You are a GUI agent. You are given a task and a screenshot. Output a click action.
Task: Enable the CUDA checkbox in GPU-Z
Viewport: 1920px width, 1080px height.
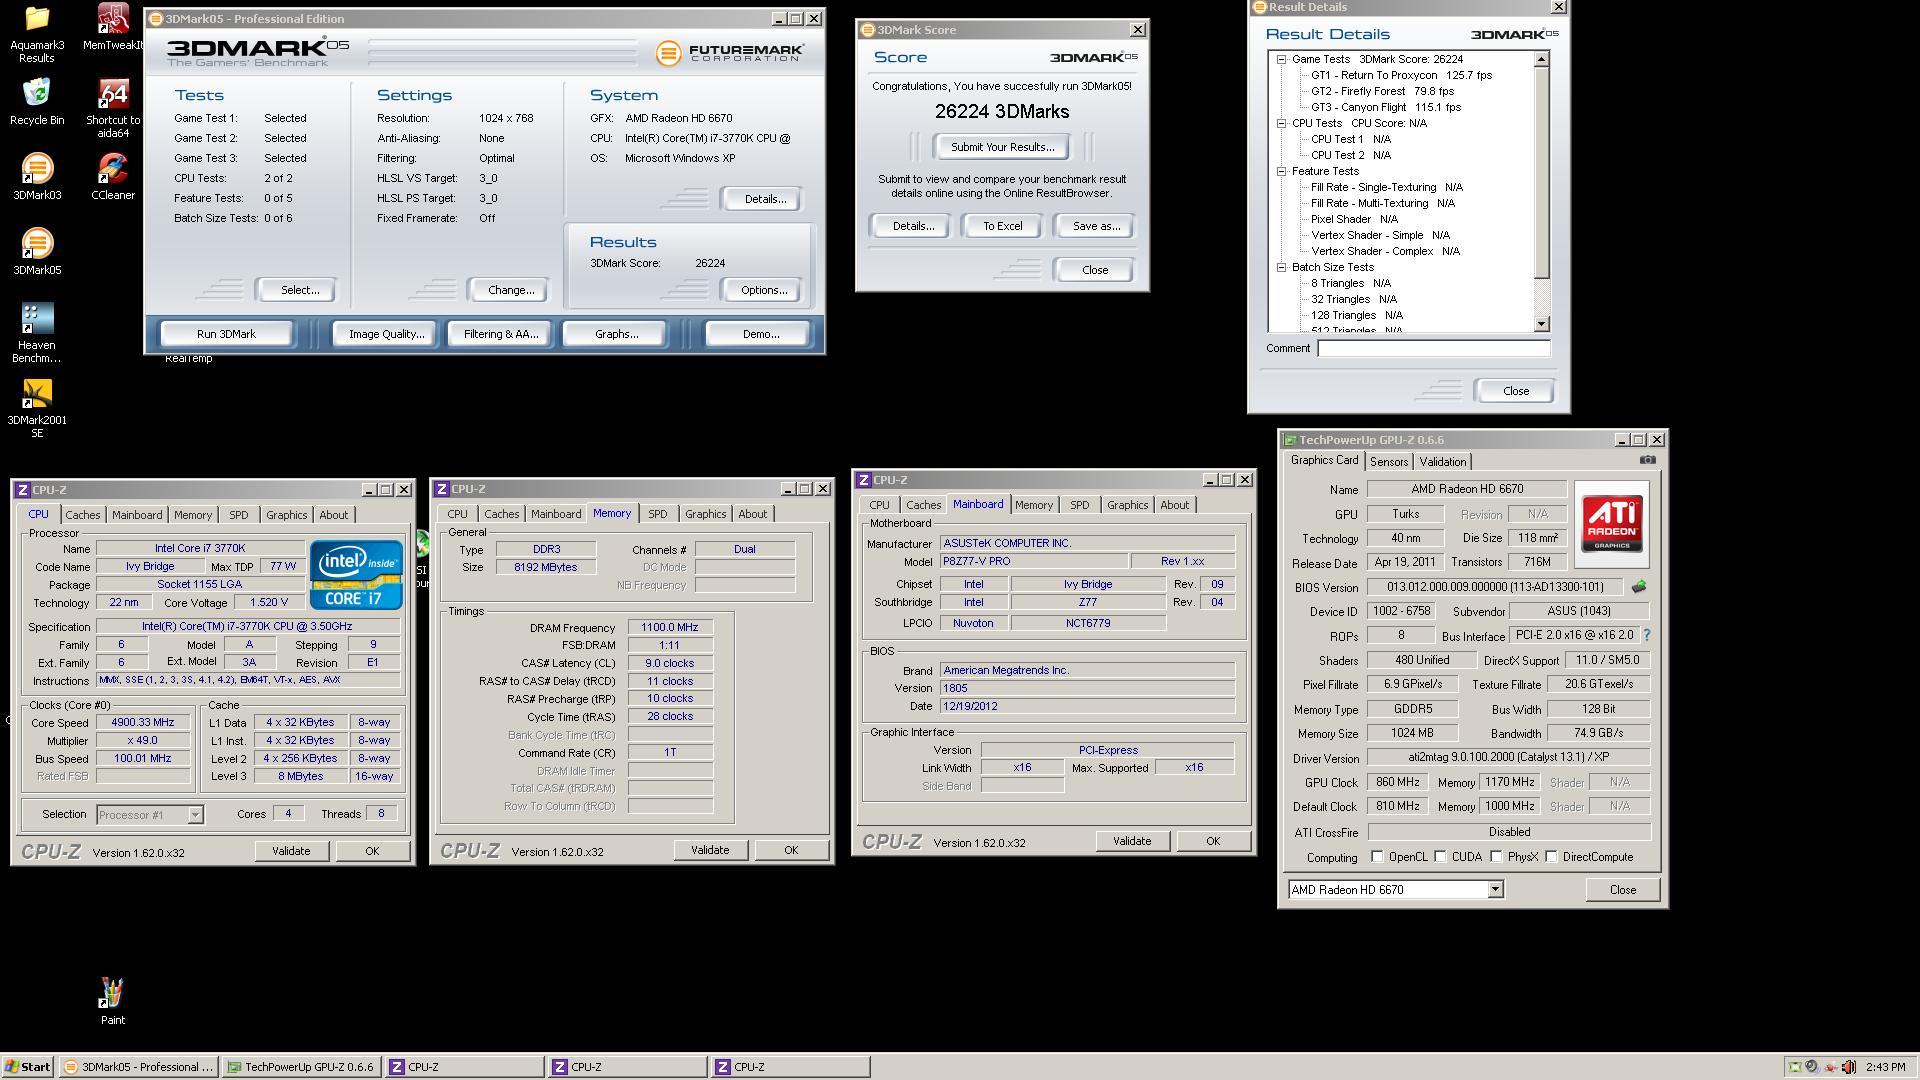(1440, 857)
